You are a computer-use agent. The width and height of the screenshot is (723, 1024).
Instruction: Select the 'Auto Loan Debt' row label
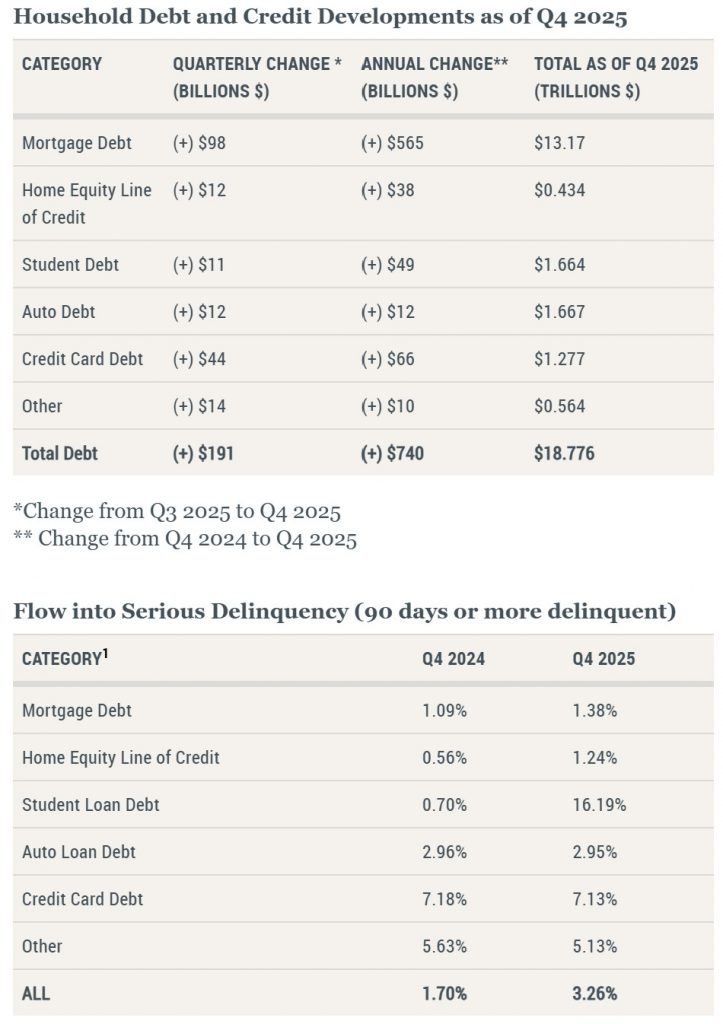click(79, 852)
